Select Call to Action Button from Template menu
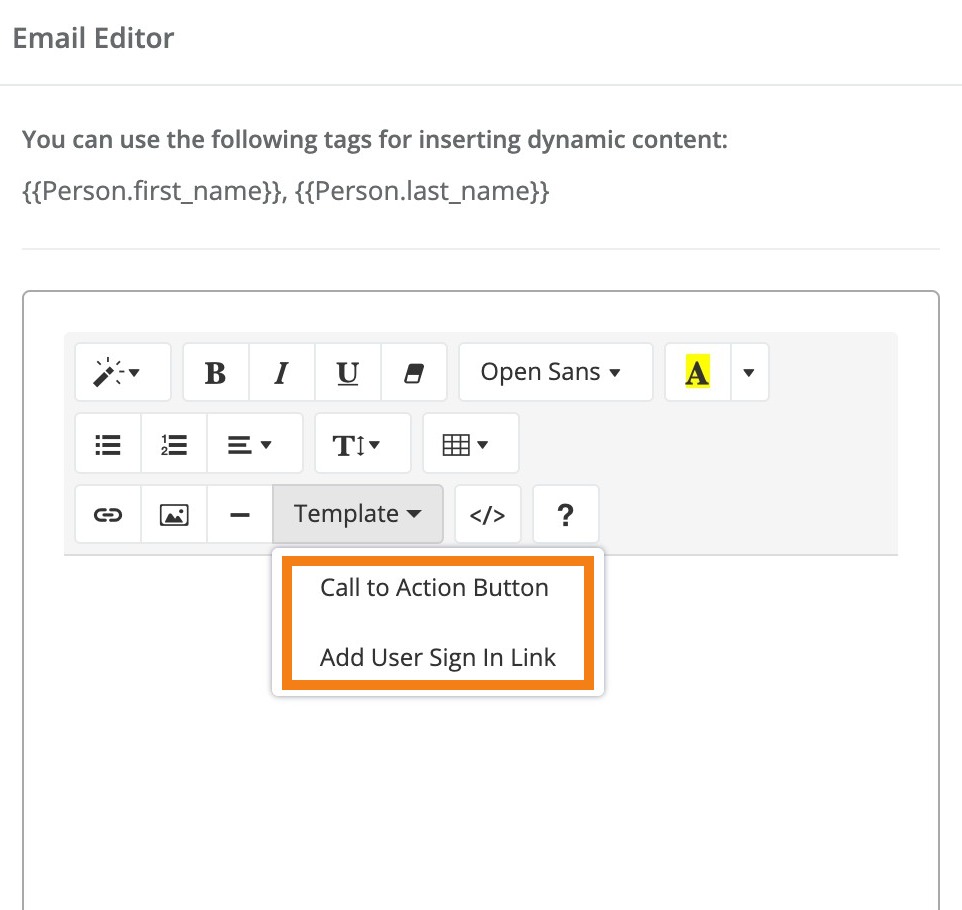The width and height of the screenshot is (962, 910). pos(434,588)
